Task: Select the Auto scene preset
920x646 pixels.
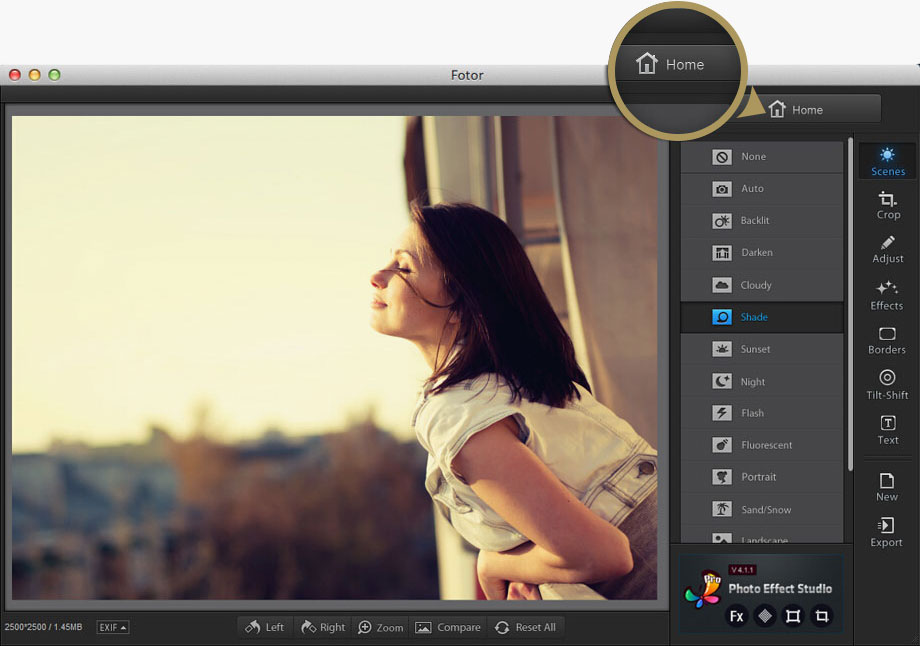Action: click(x=762, y=188)
